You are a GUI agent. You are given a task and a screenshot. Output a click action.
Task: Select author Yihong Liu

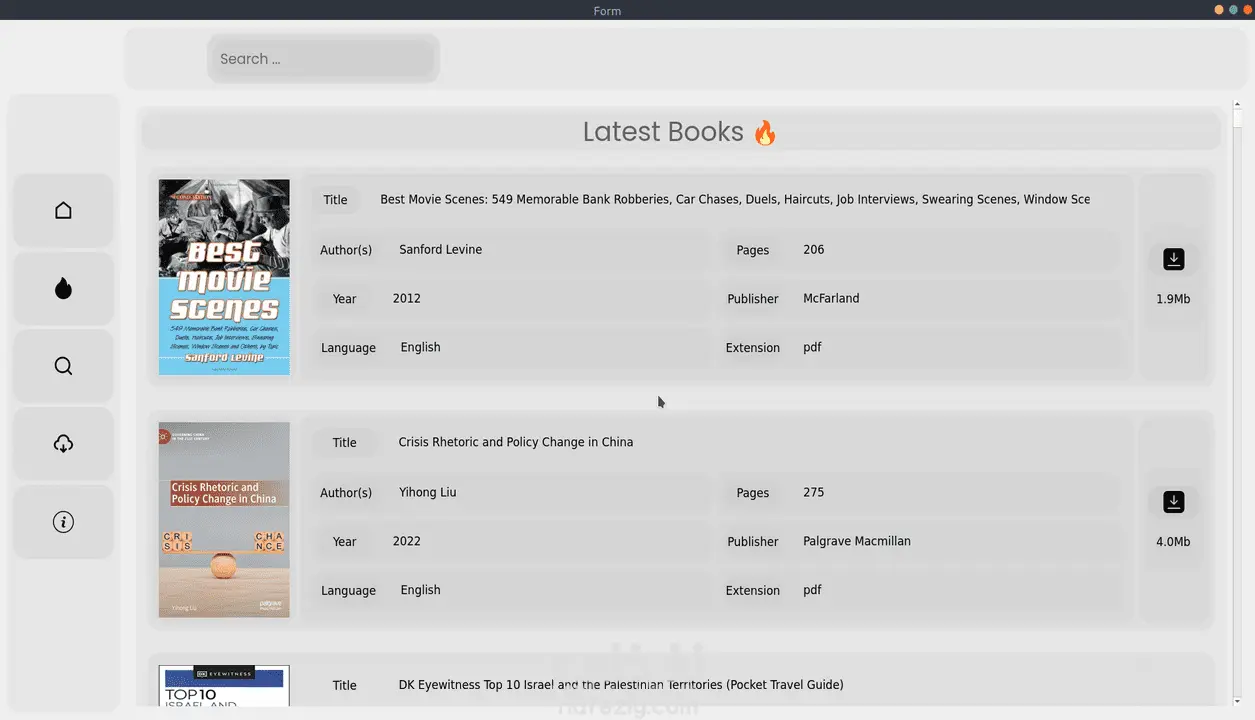coord(428,492)
